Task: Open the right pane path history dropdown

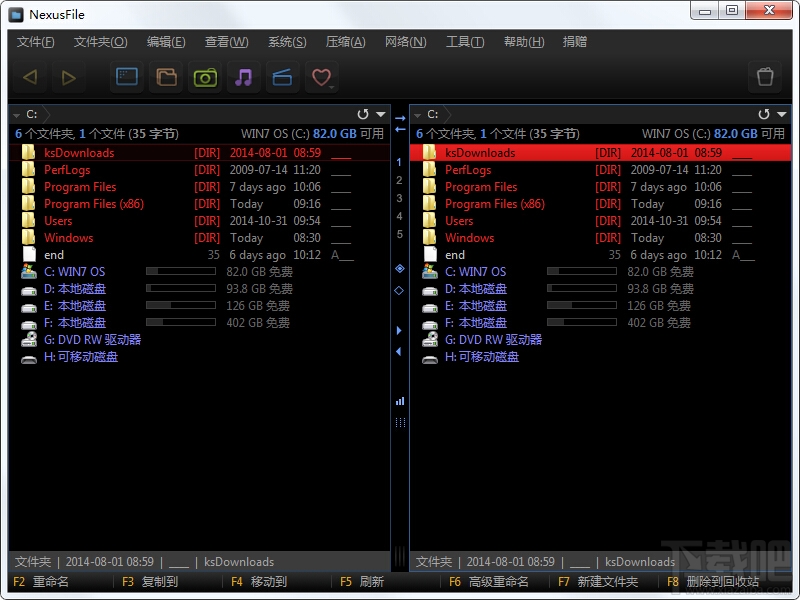Action: [x=782, y=114]
